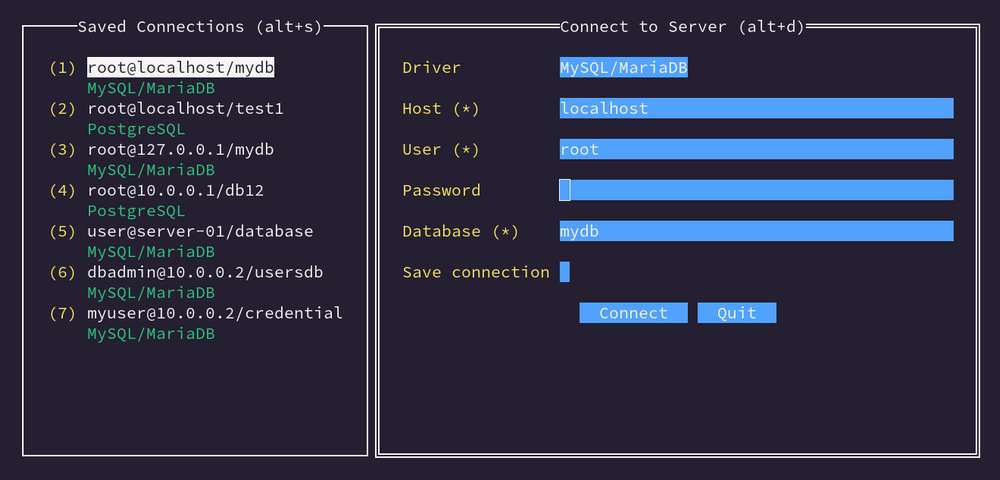Click the PostgreSQL label under root@localhost/test1
The height and width of the screenshot is (480, 1000).
(x=136, y=129)
